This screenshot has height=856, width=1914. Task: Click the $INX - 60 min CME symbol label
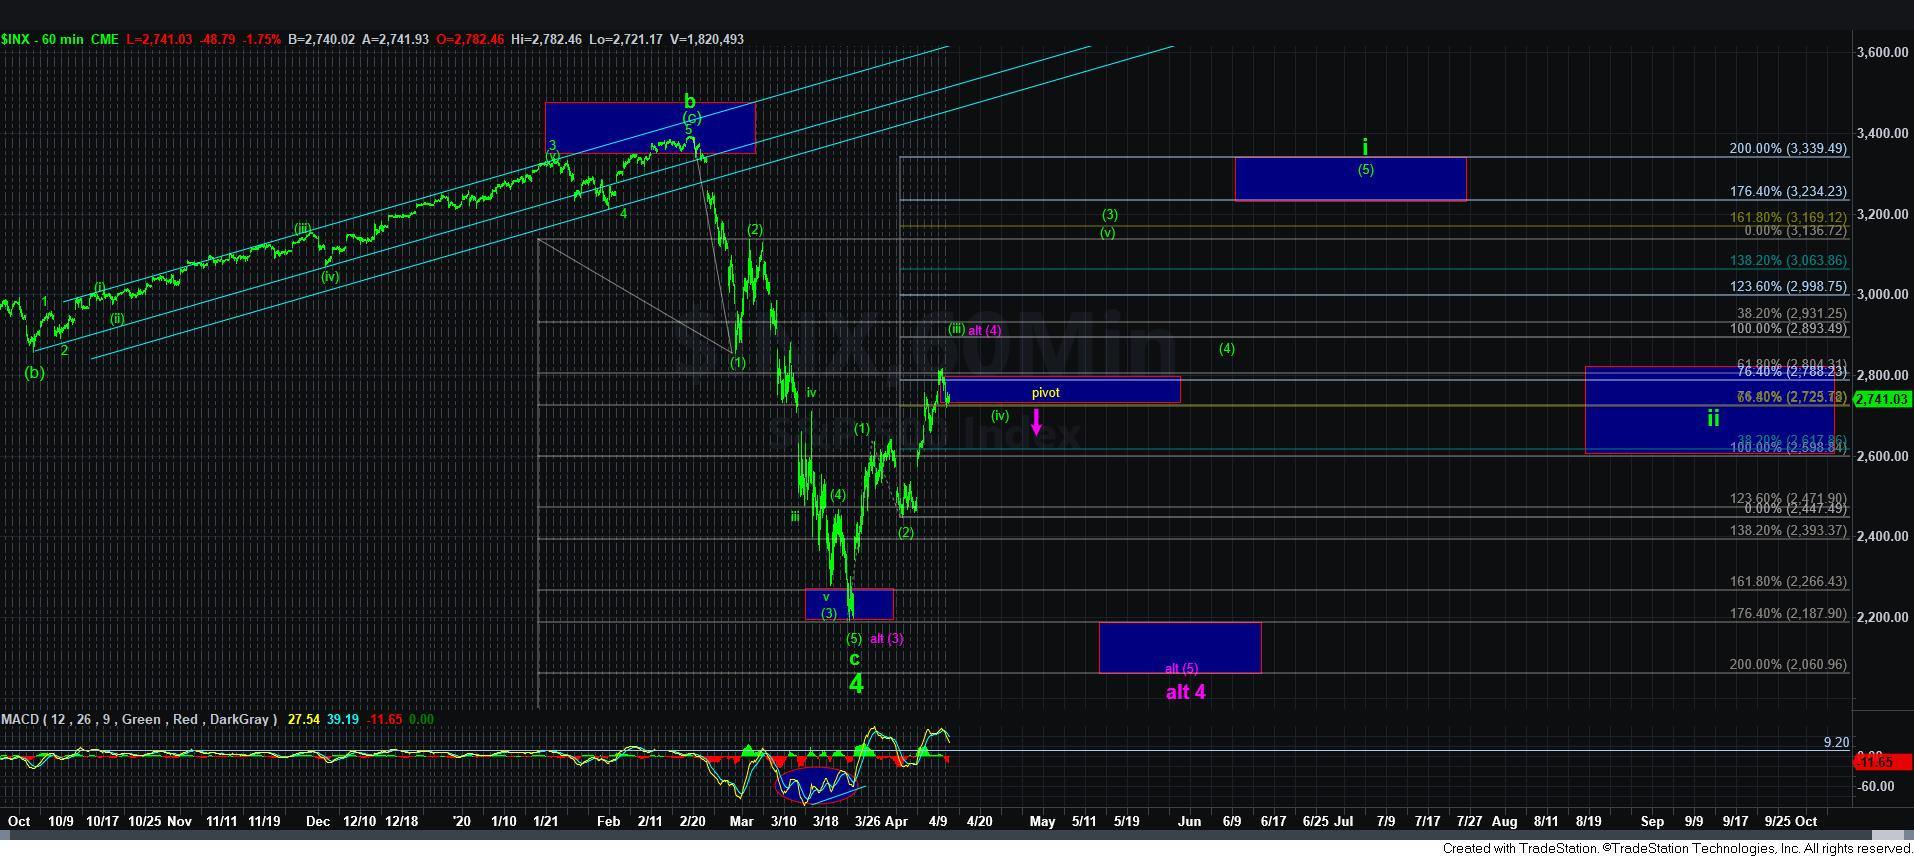(x=60, y=39)
